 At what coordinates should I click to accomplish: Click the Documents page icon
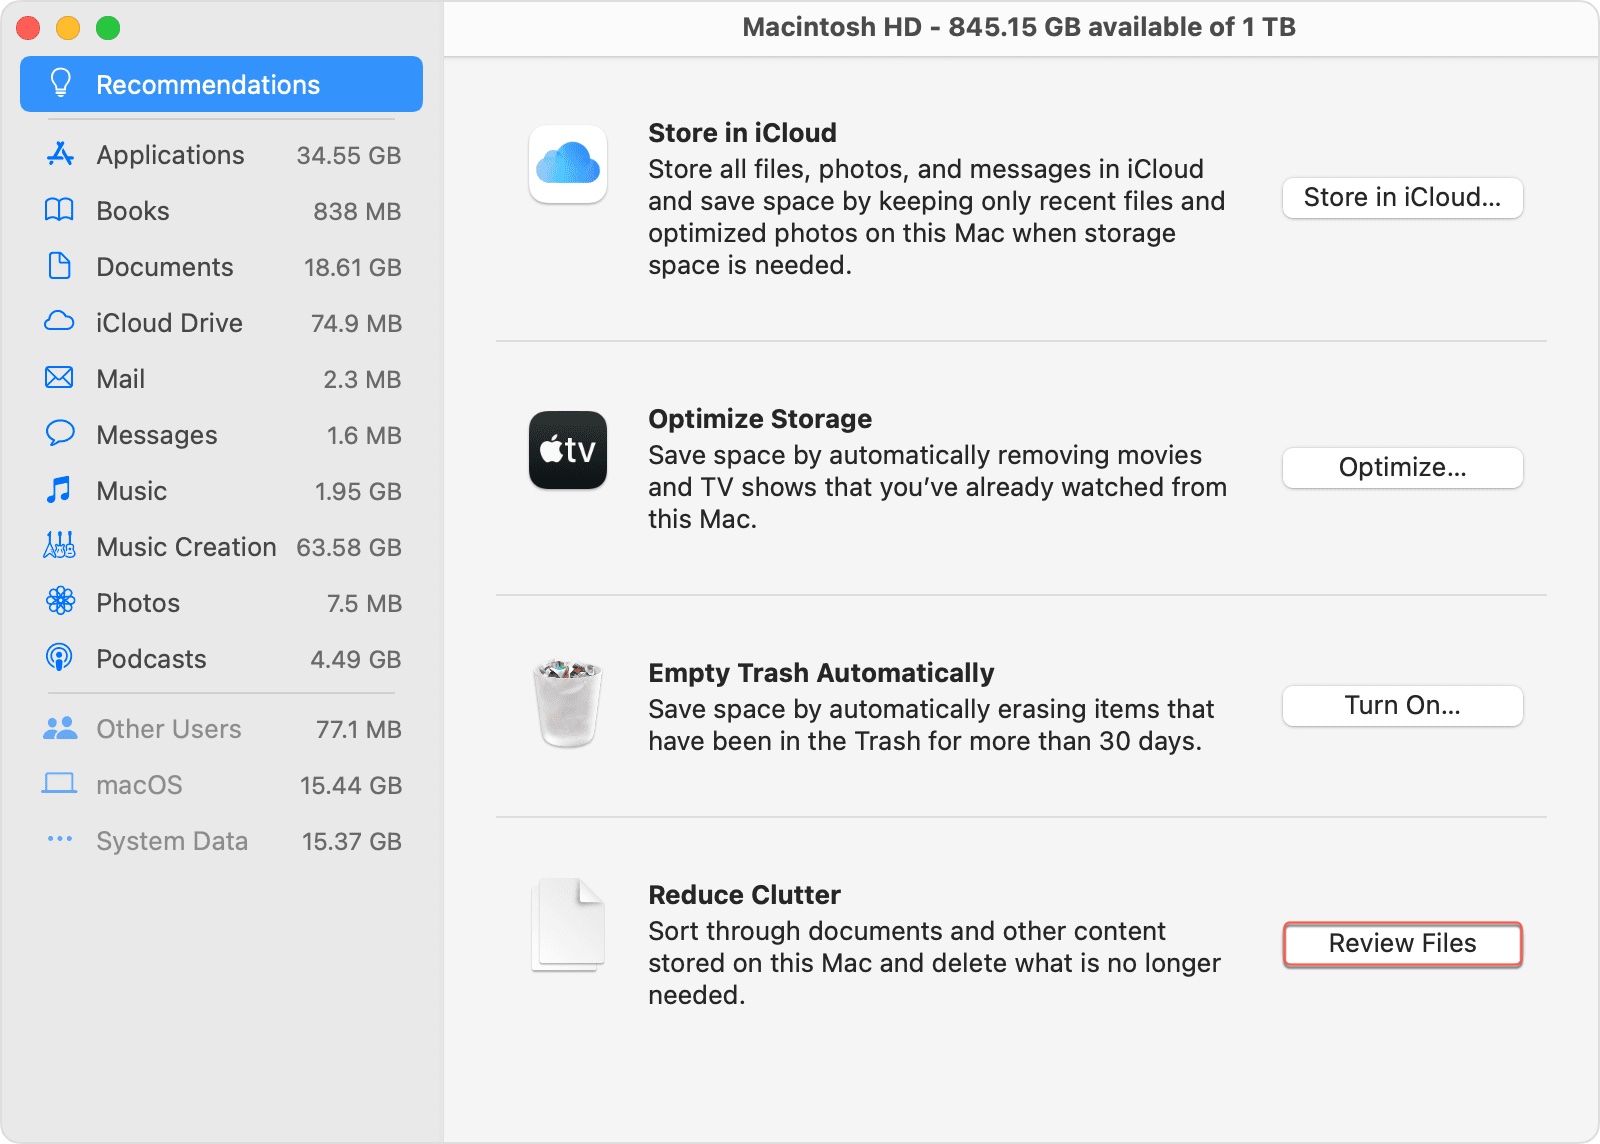[59, 267]
